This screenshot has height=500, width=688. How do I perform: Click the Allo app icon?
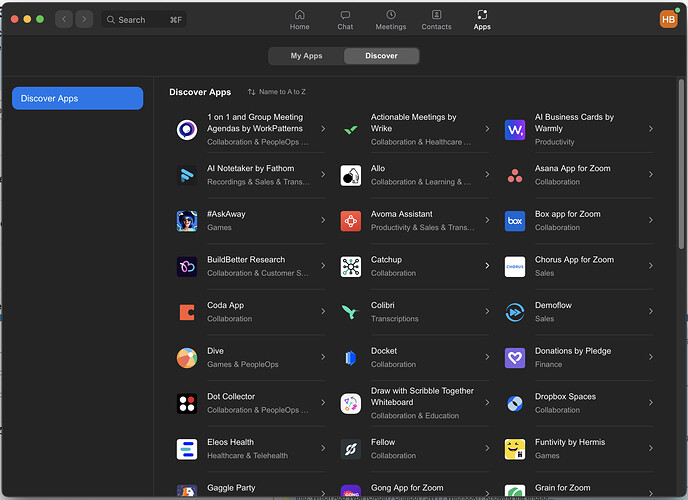(351, 175)
